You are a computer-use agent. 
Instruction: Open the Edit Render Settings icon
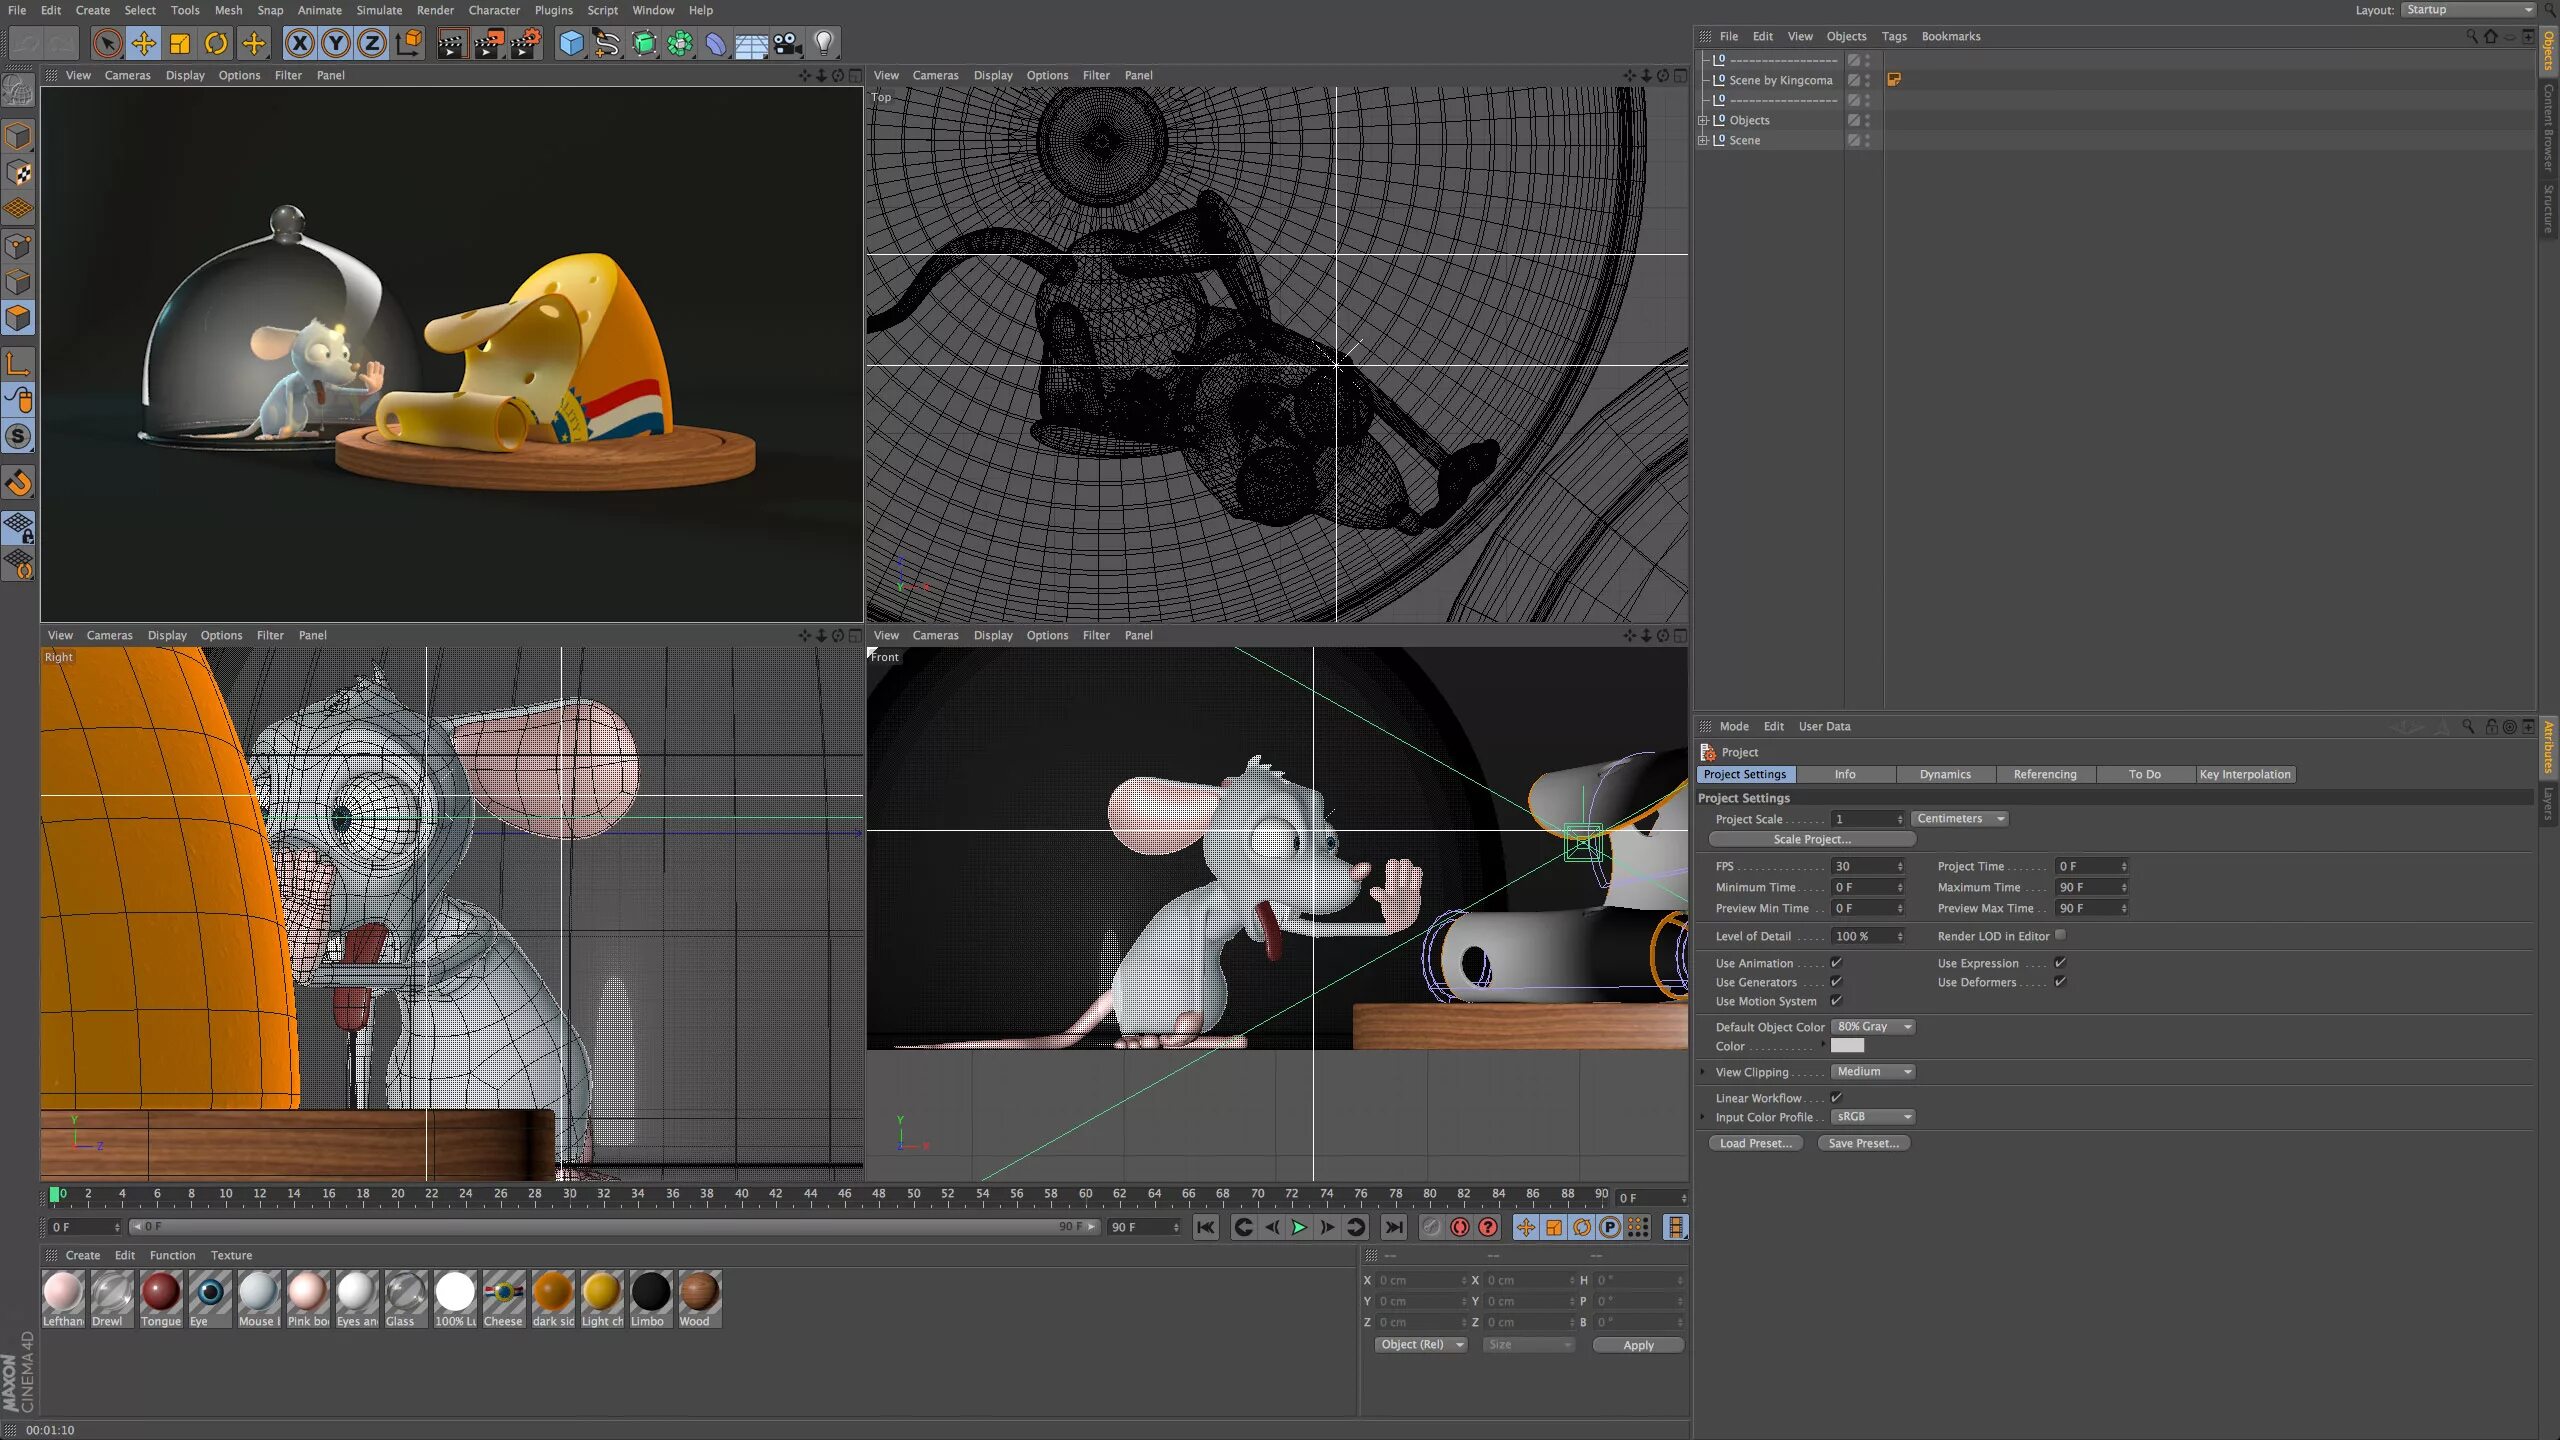click(x=525, y=43)
